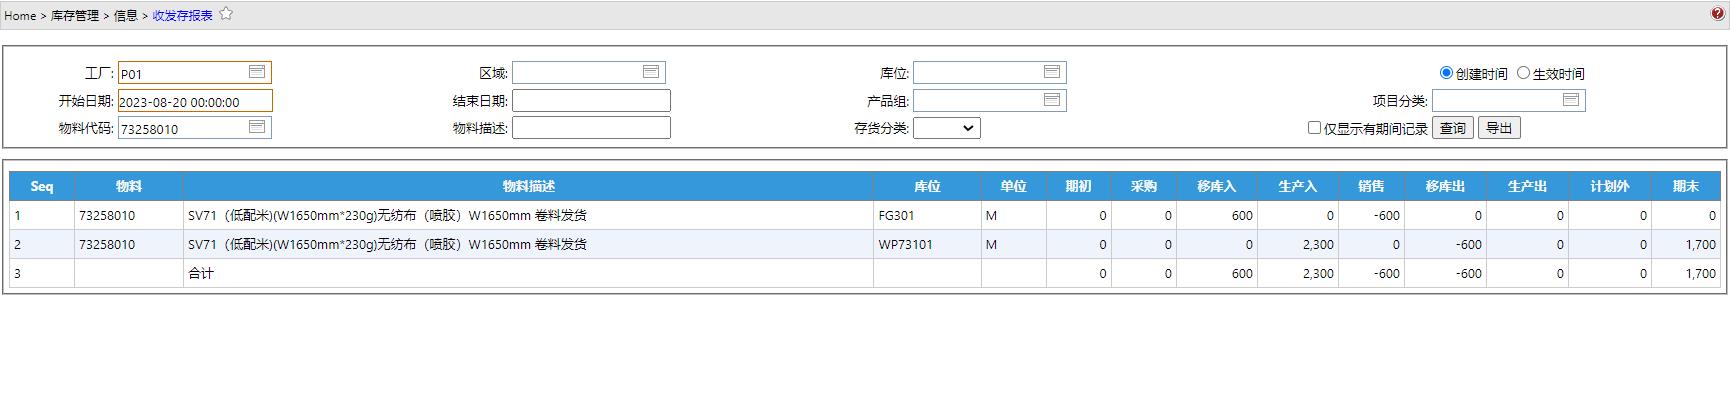Go to Home in the breadcrumb

20,16
